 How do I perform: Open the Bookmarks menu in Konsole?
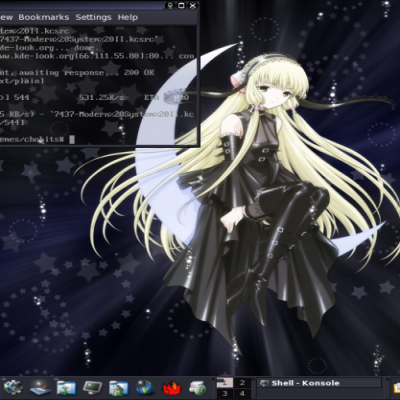44,17
